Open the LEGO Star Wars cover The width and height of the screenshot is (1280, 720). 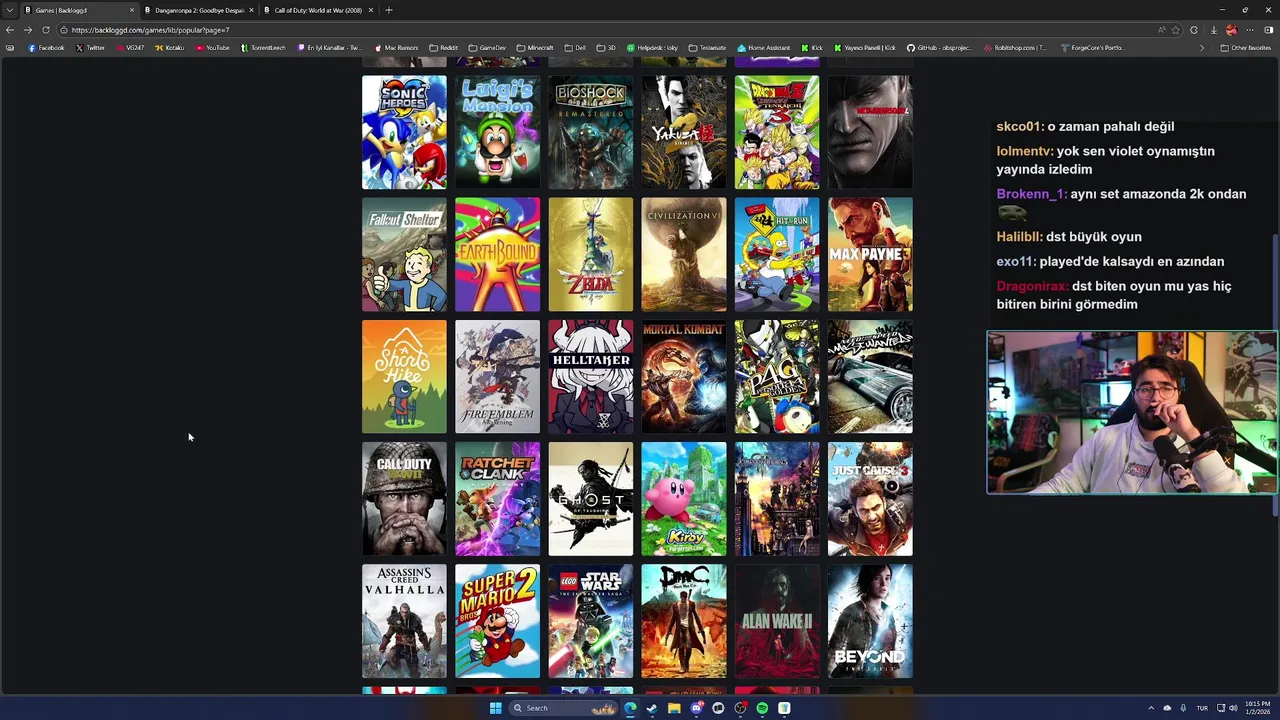pos(590,621)
